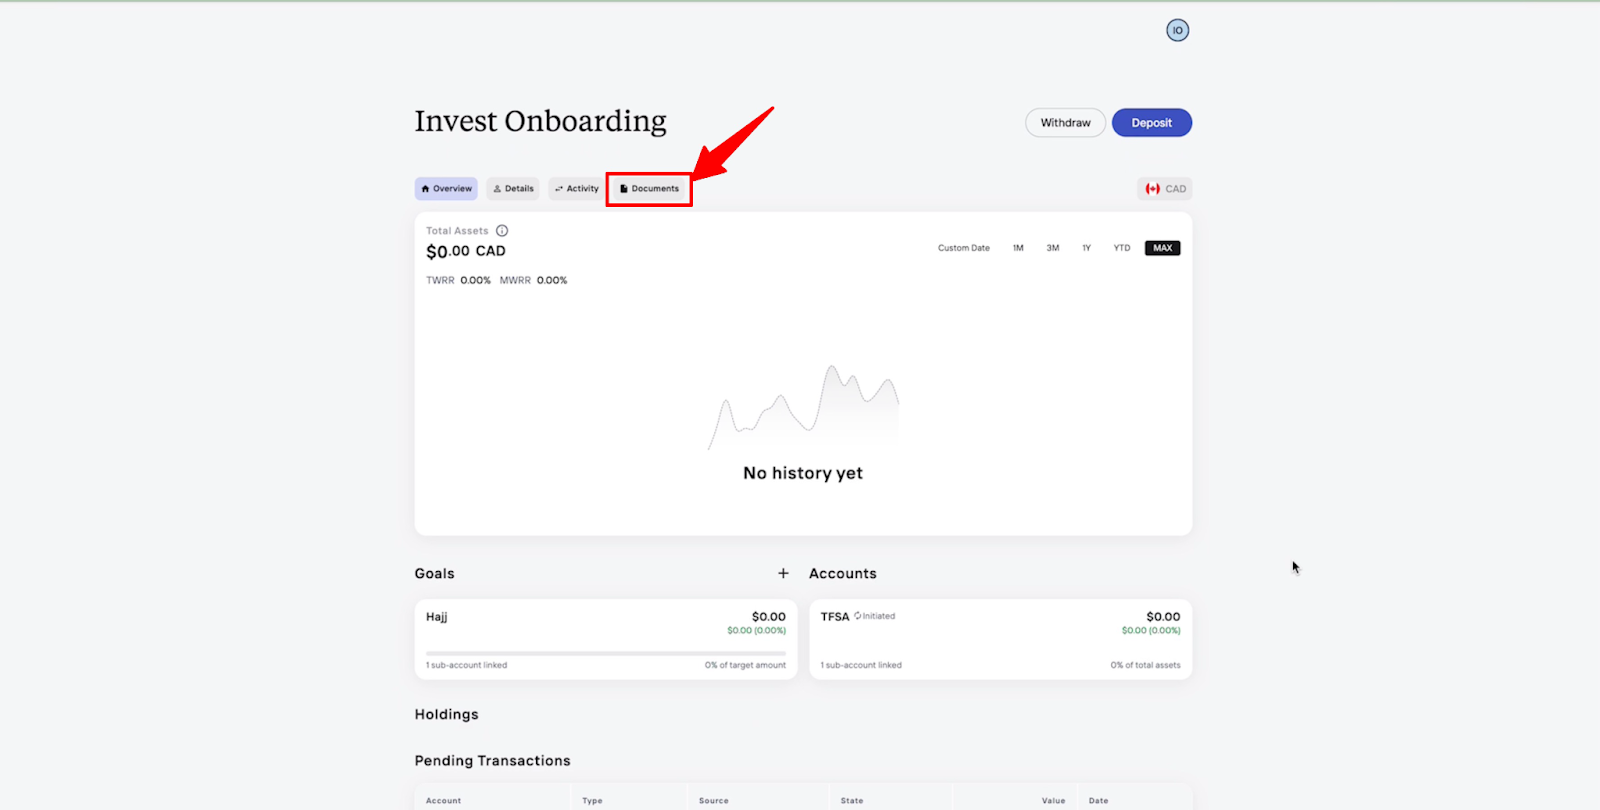This screenshot has height=810, width=1600.
Task: Open the Details tab
Action: pyautogui.click(x=513, y=189)
